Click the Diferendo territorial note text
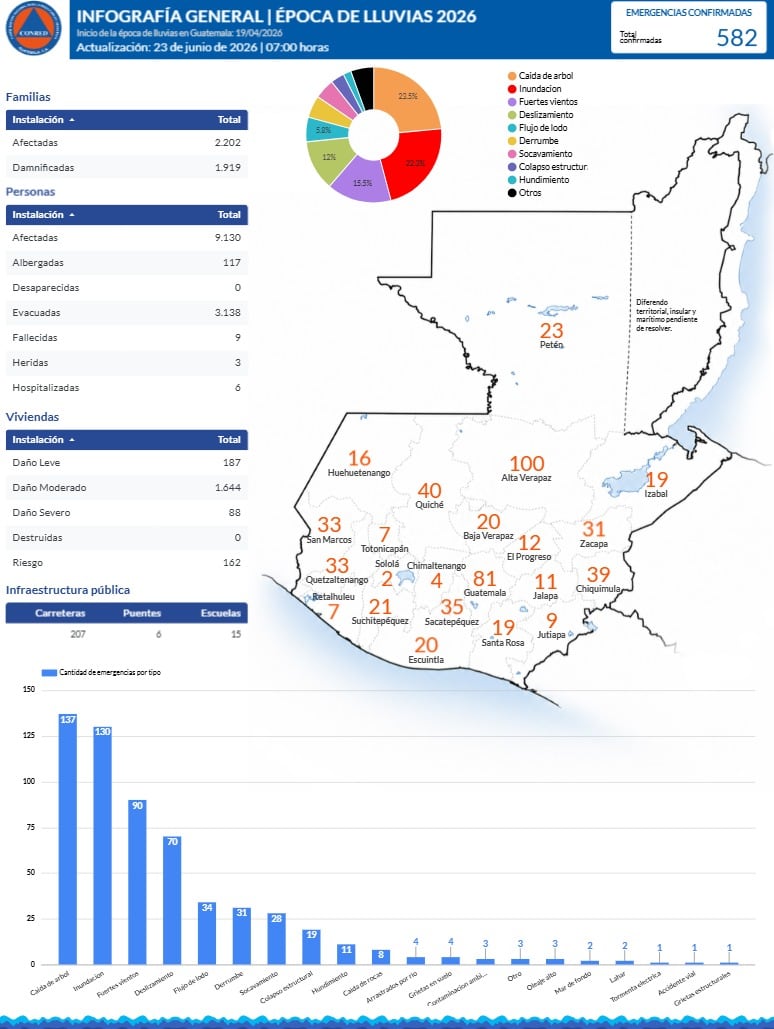Viewport: 774px width, 1029px height. [x=666, y=315]
